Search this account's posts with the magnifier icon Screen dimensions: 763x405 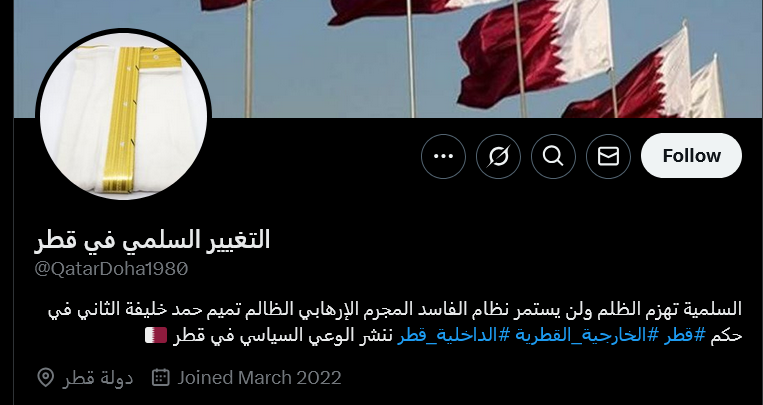553,156
